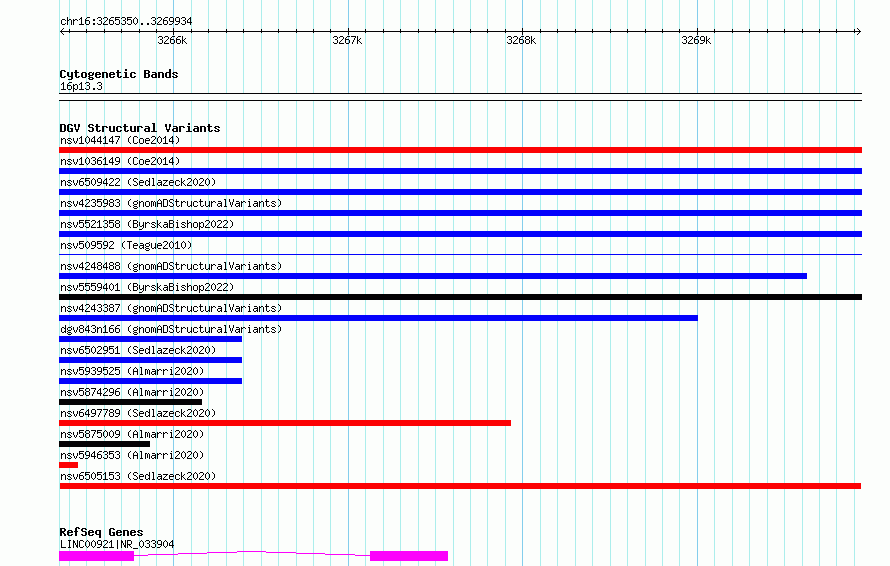Image resolution: width=890 pixels, height=566 pixels.
Task: Click the 3268k ruler mark
Action: pos(521,40)
